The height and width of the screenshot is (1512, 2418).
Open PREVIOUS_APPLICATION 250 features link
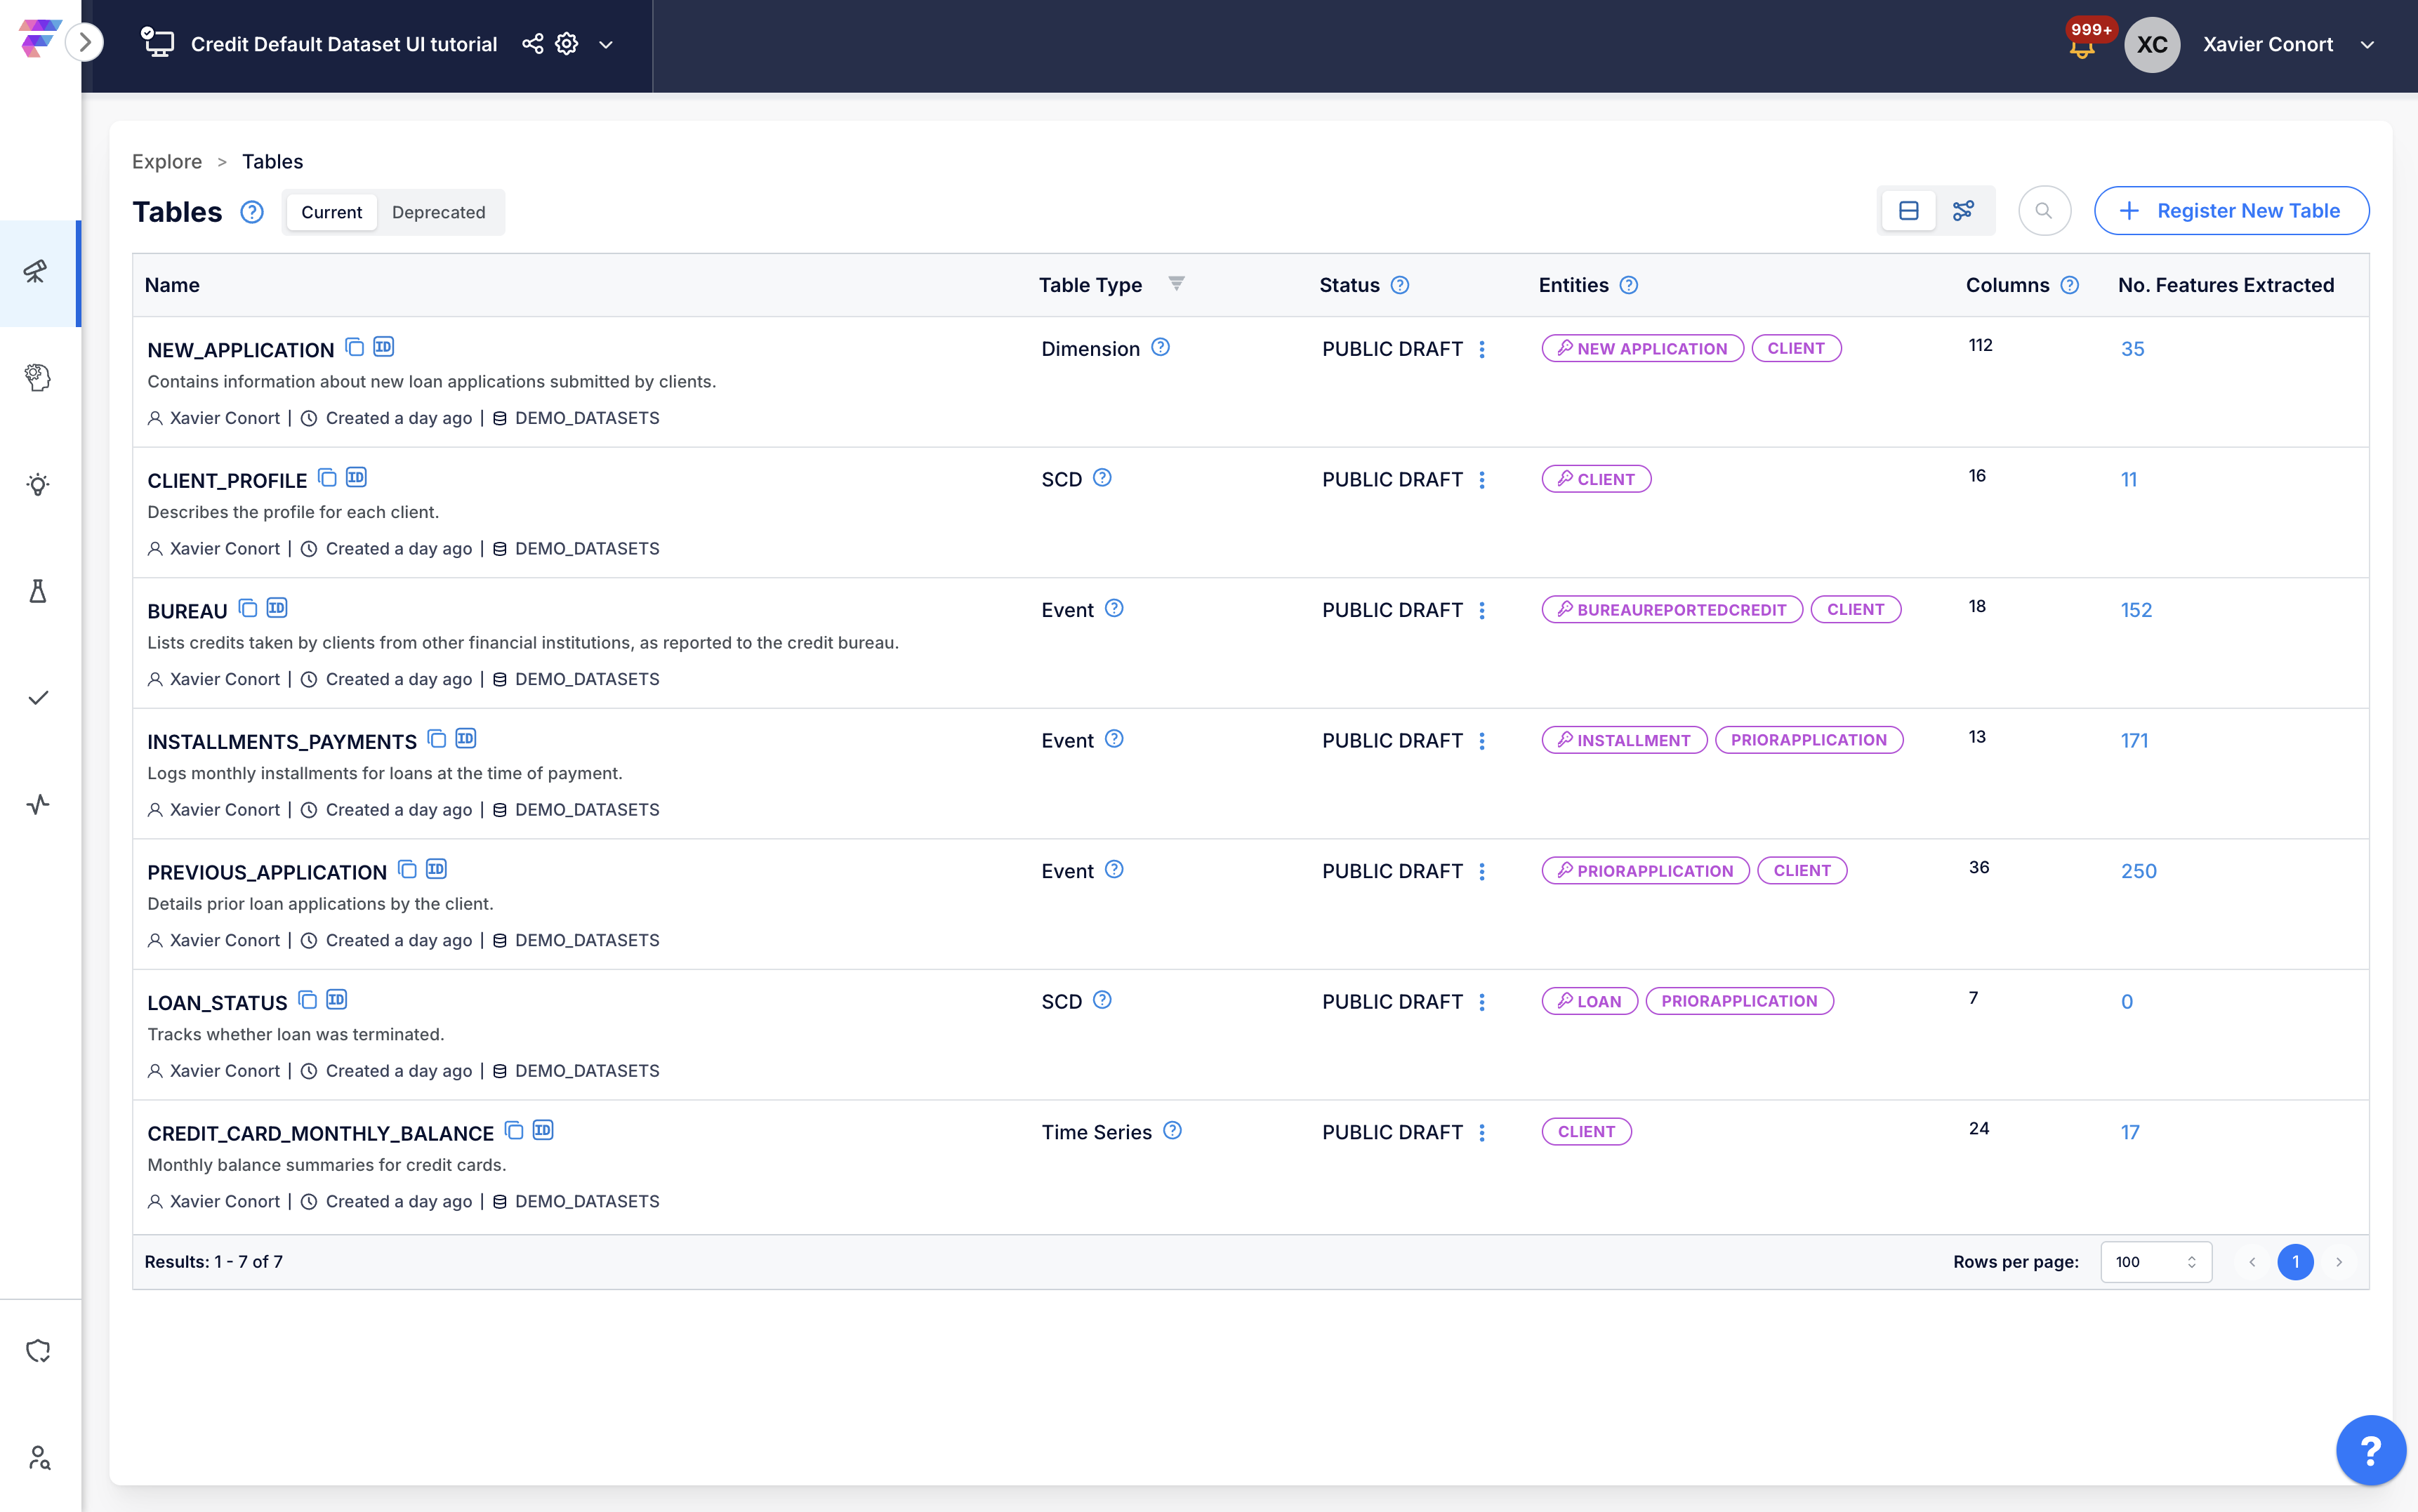[2138, 871]
